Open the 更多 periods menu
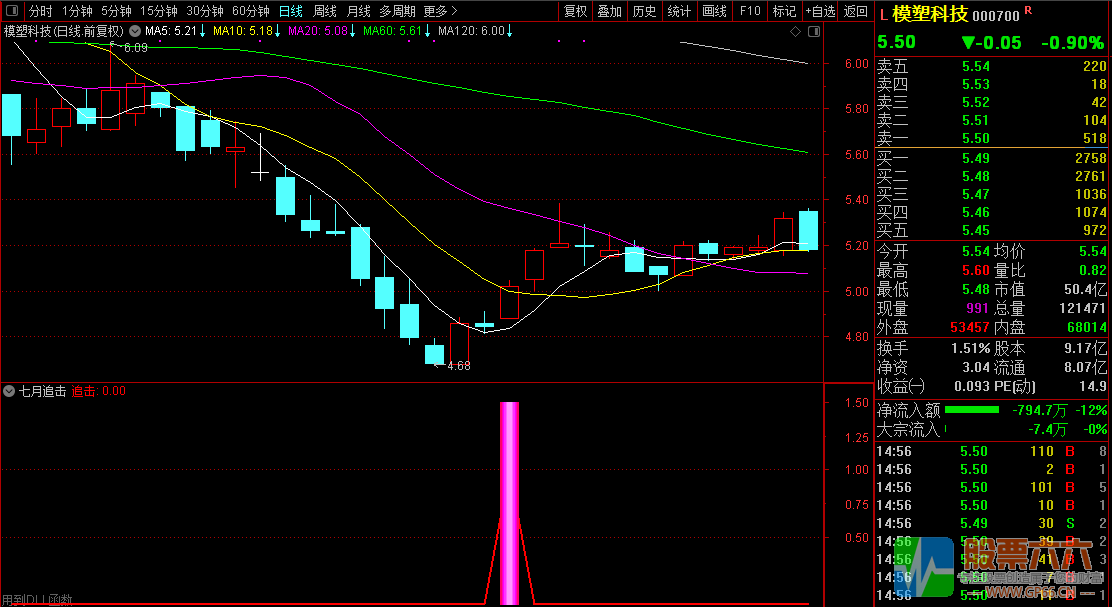This screenshot has height=607, width=1112. tap(440, 11)
